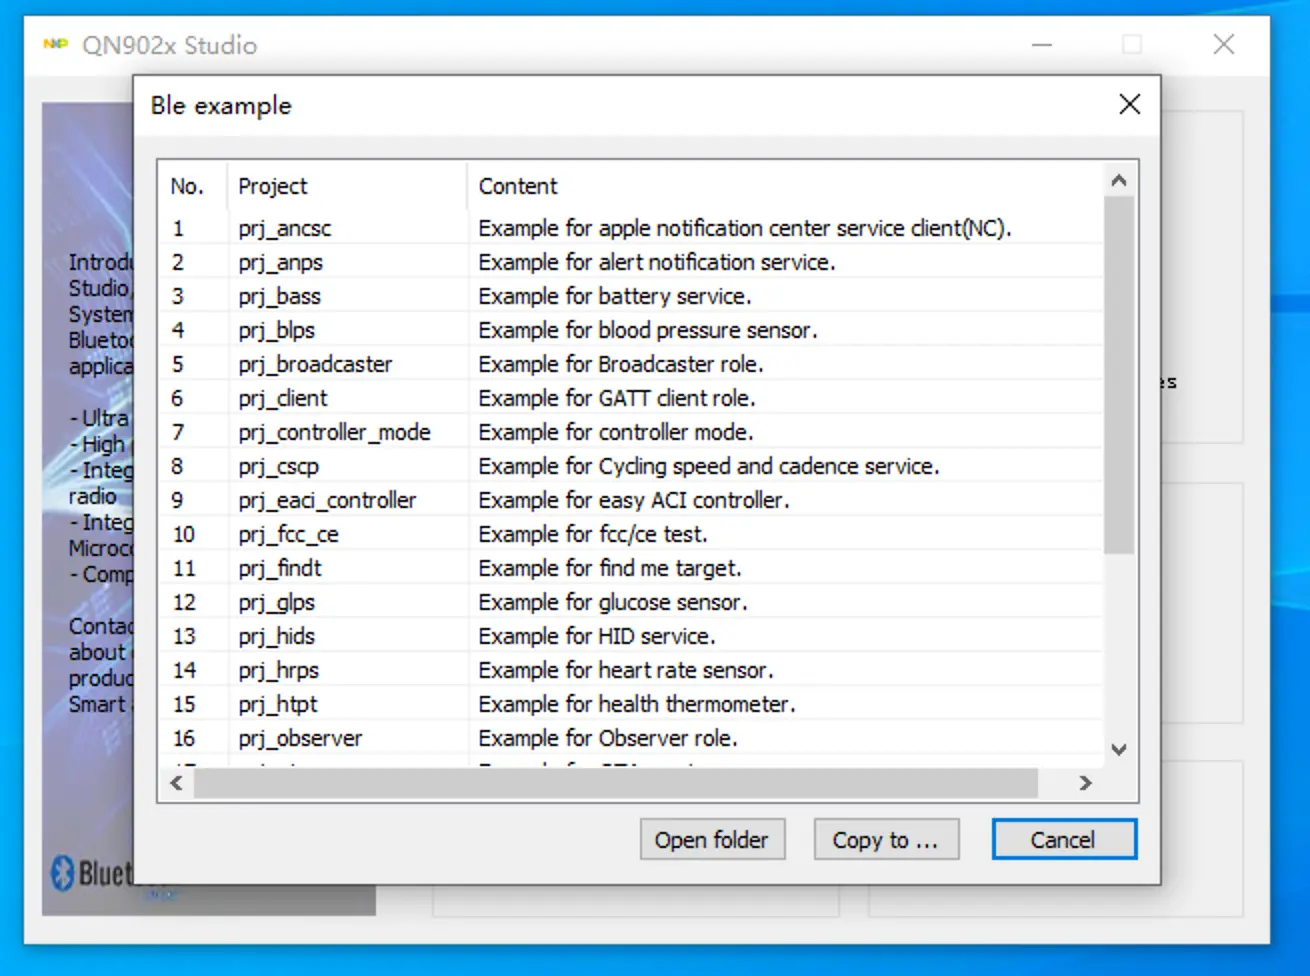Open folder for the selected example
Viewport: 1310px width, 976px height.
coord(712,839)
